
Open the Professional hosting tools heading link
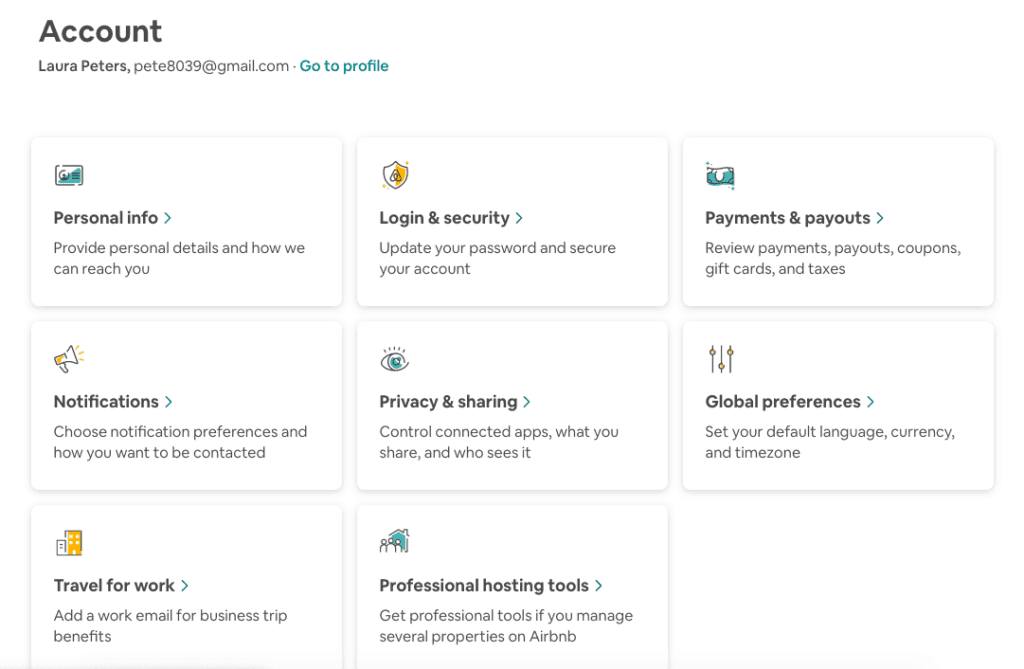(x=484, y=585)
